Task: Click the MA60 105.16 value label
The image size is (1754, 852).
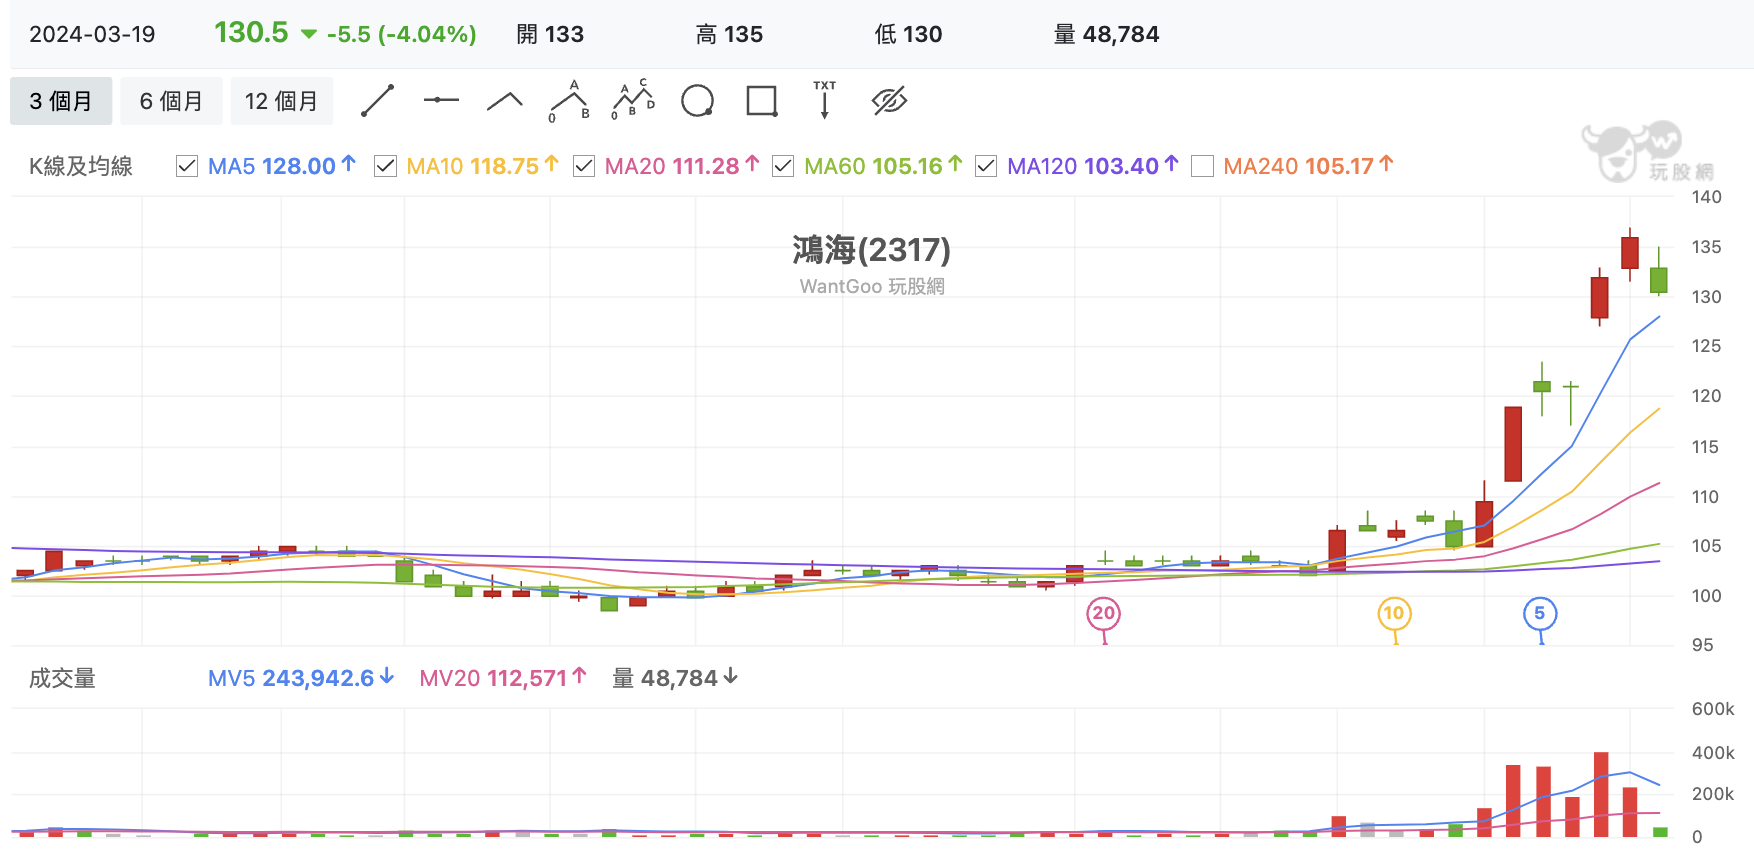Action: point(883,166)
